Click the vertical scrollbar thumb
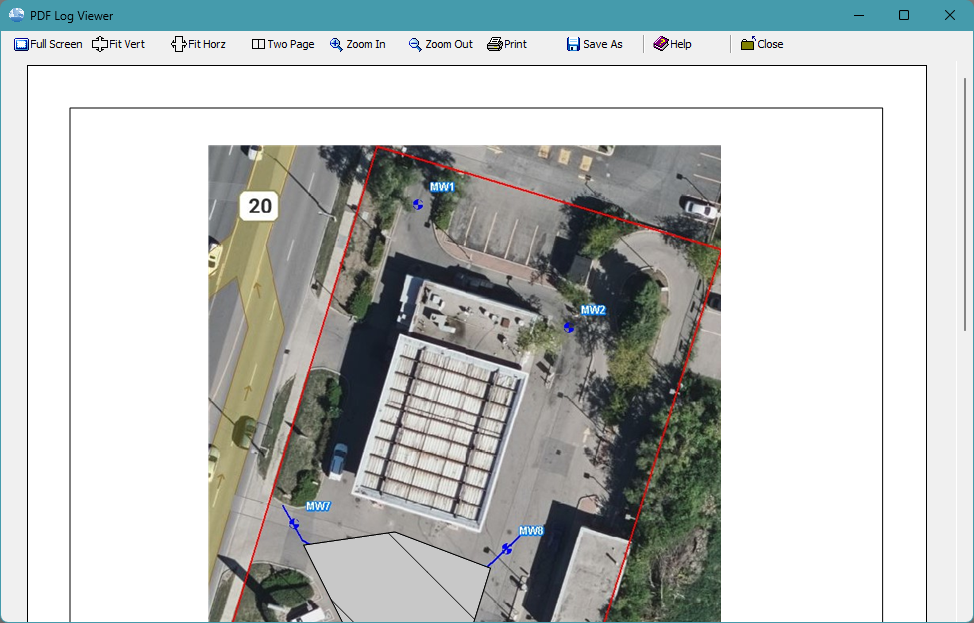974x623 pixels. pos(964,200)
